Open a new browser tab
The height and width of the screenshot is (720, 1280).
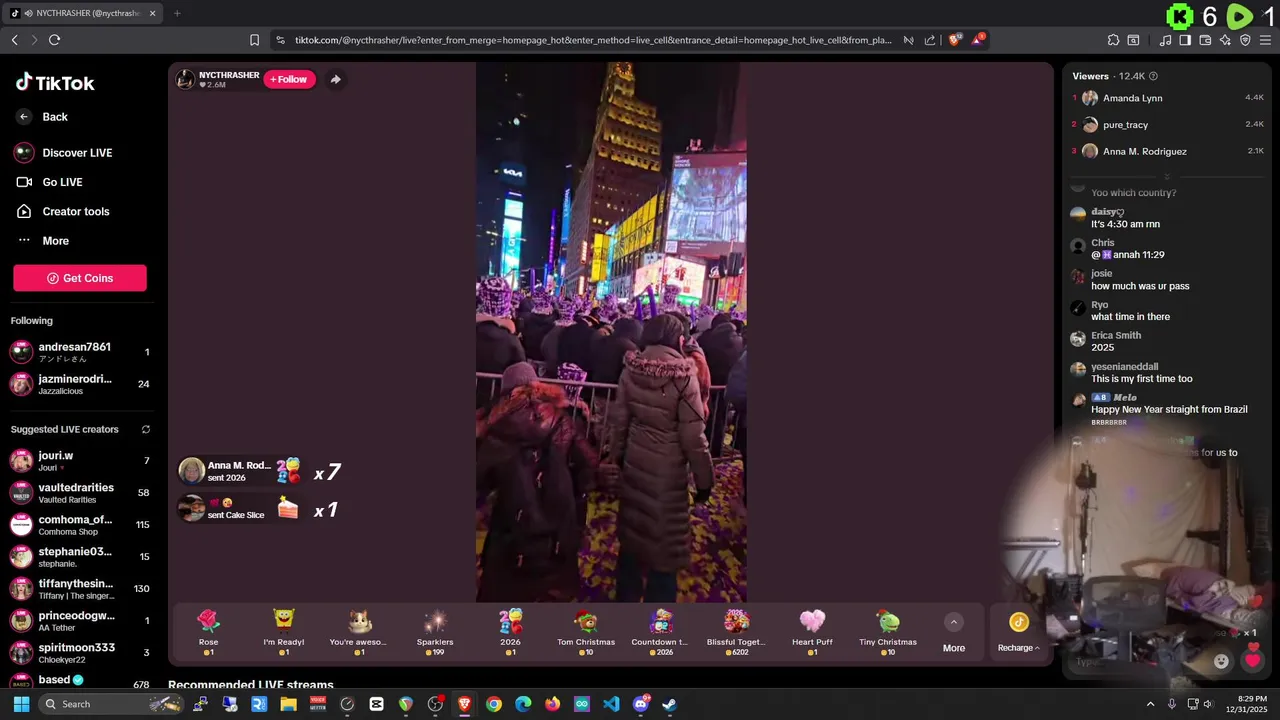click(x=177, y=13)
